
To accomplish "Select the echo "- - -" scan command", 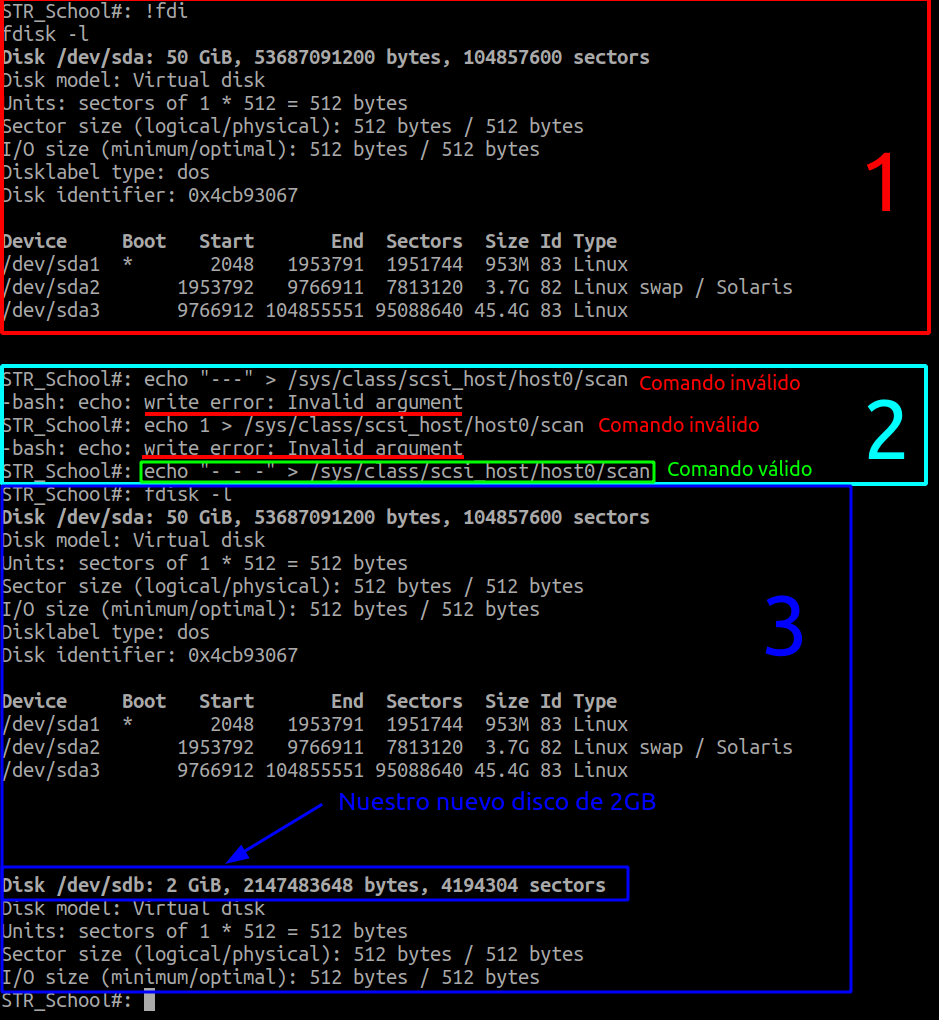I will coord(397,471).
